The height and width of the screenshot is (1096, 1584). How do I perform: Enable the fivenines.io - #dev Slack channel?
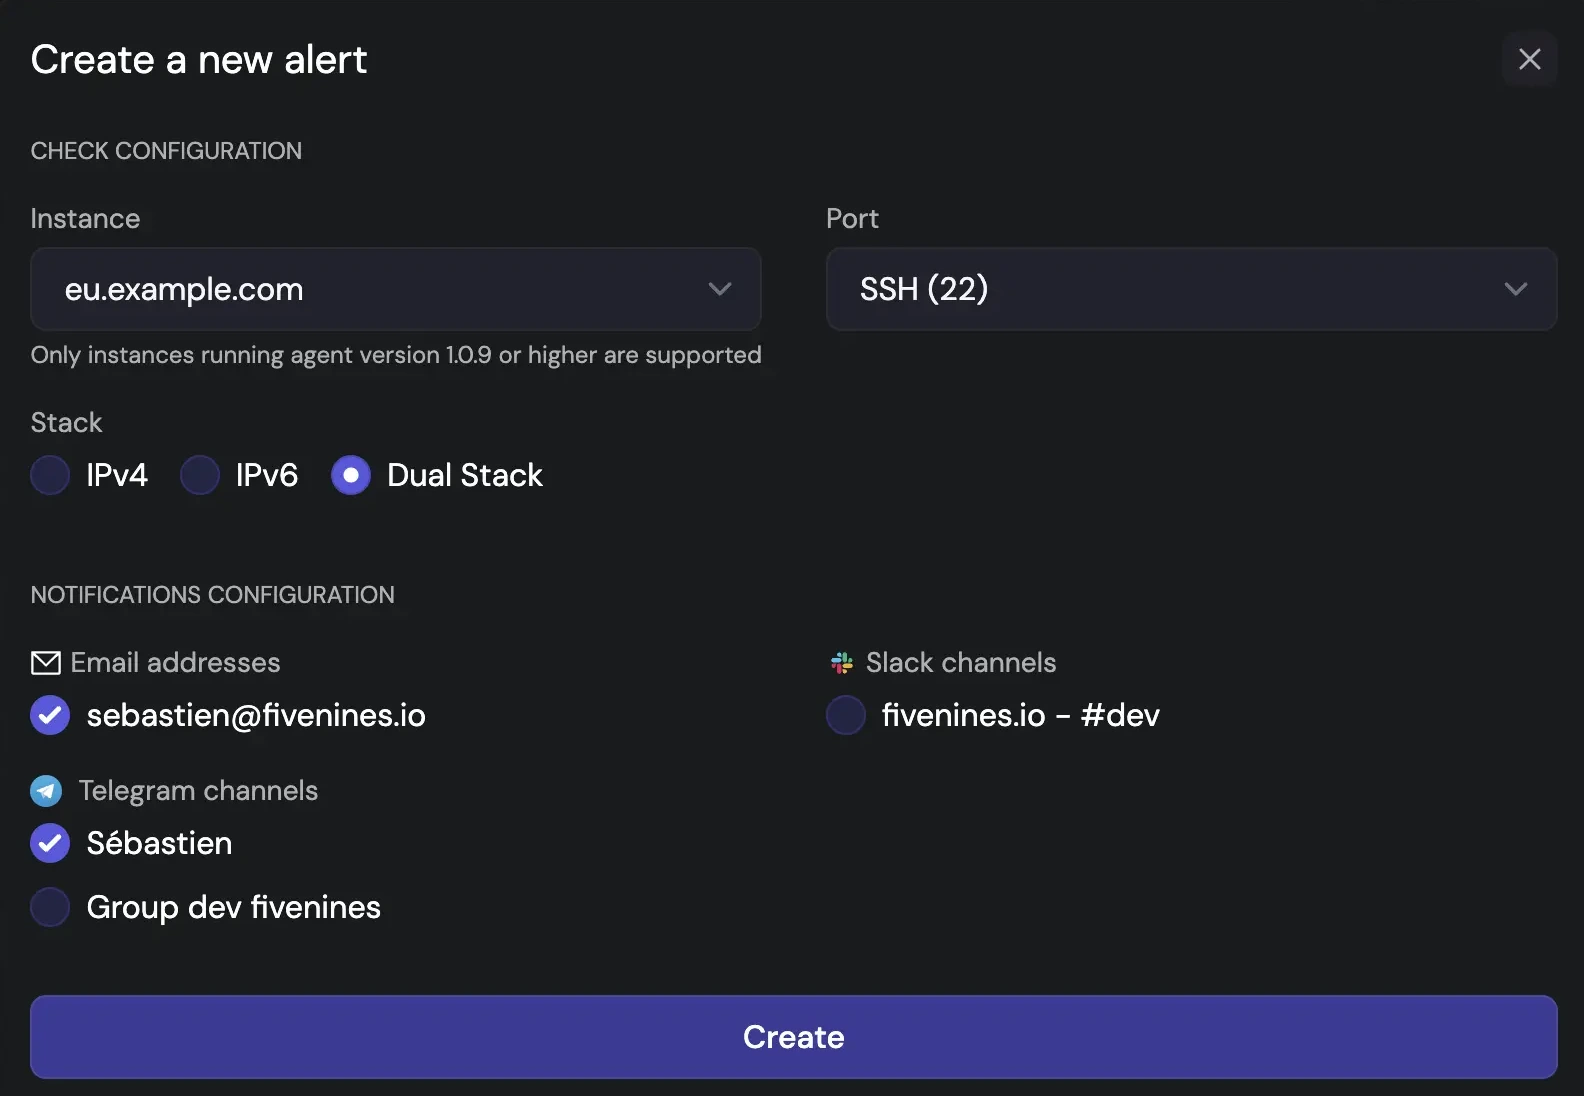[x=846, y=715]
